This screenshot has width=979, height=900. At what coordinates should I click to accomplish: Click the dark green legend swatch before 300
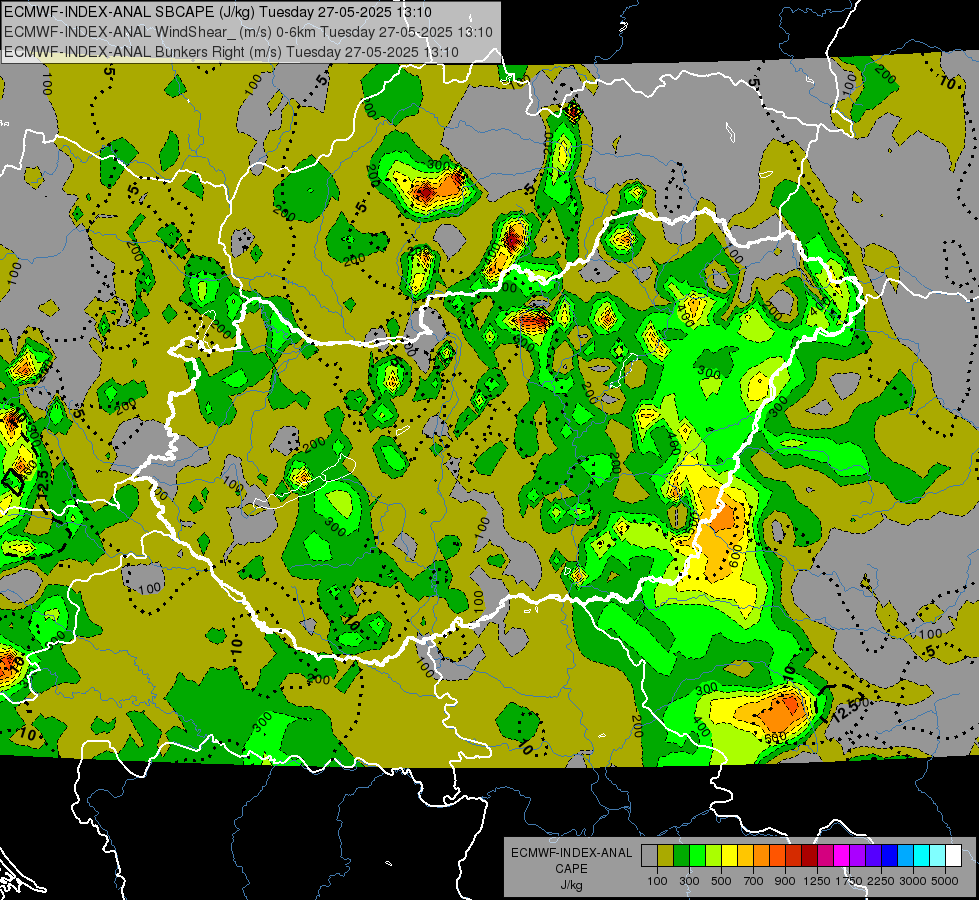(x=681, y=856)
